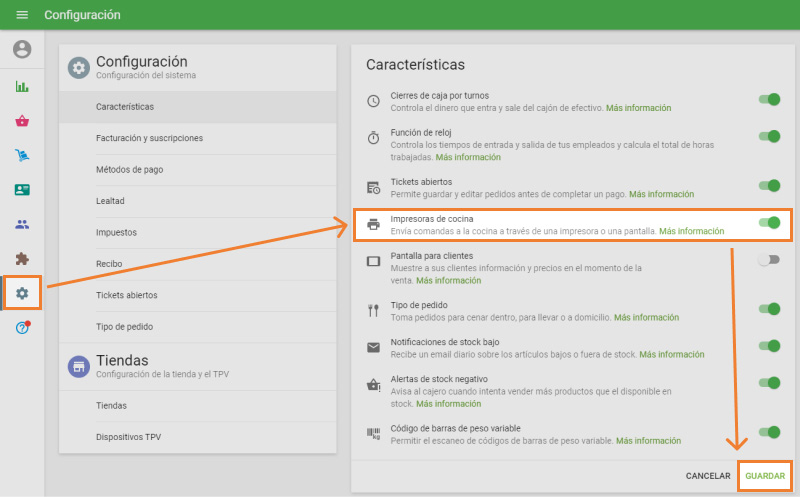This screenshot has width=800, height=497.
Task: Open the reports bar chart icon
Action: [x=22, y=86]
